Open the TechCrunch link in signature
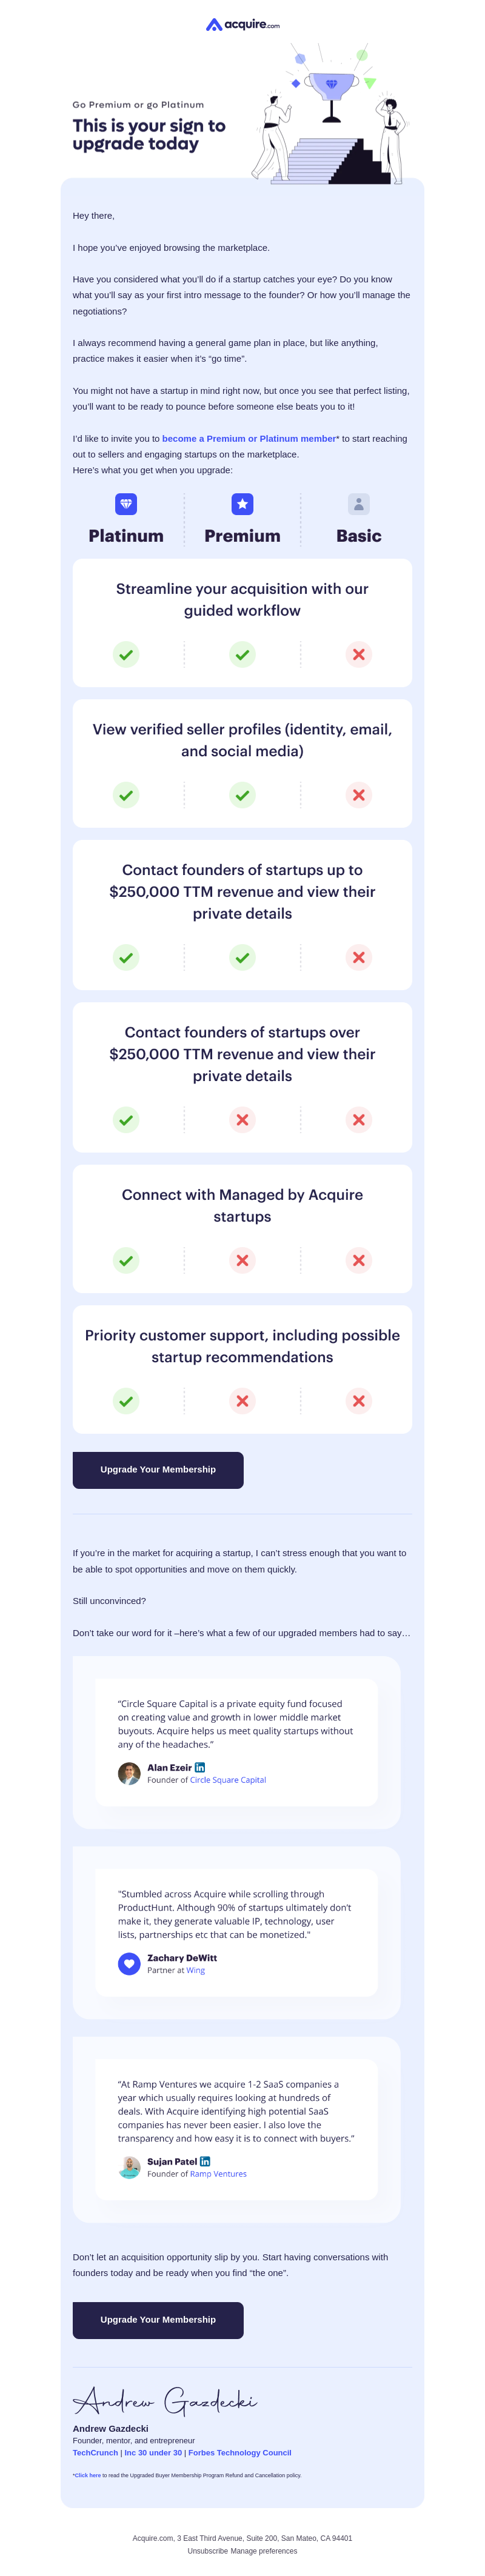The image size is (485, 2576). click(x=95, y=2453)
